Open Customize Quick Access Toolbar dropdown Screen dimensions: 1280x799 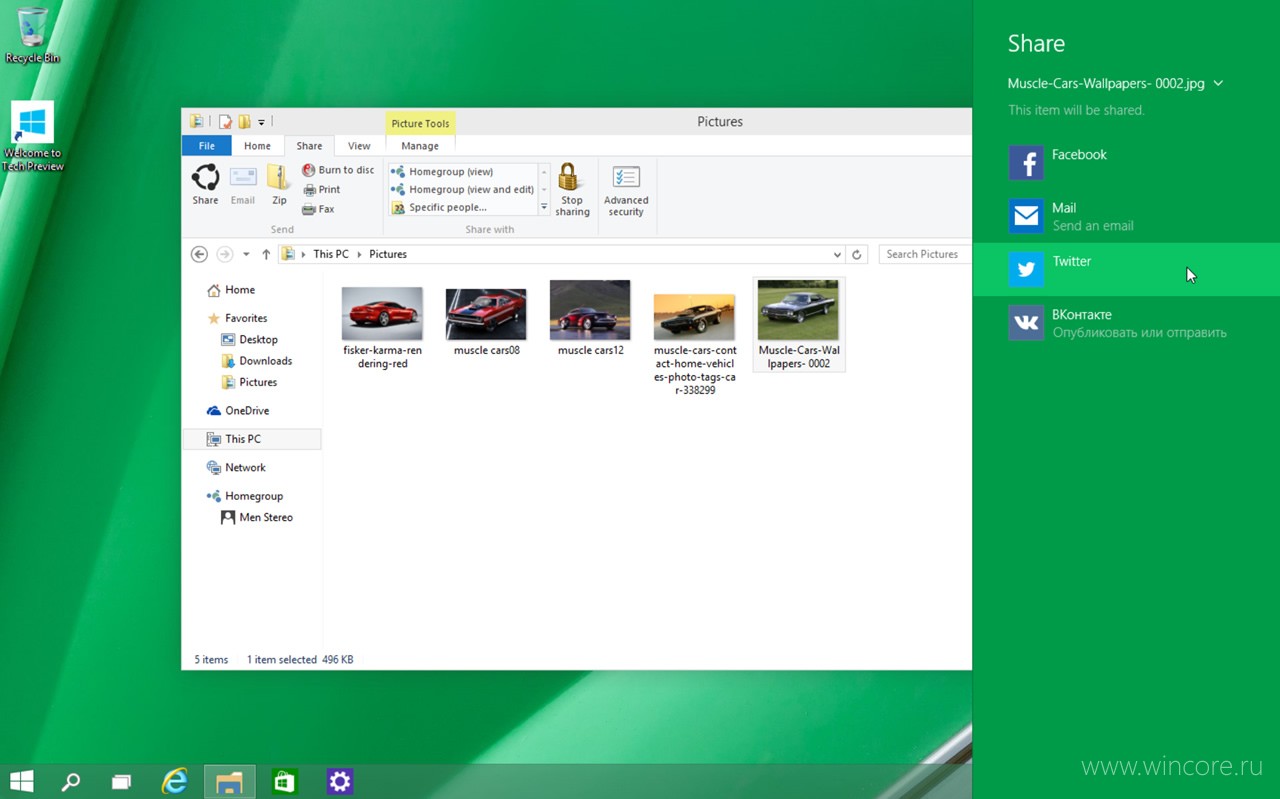click(262, 122)
